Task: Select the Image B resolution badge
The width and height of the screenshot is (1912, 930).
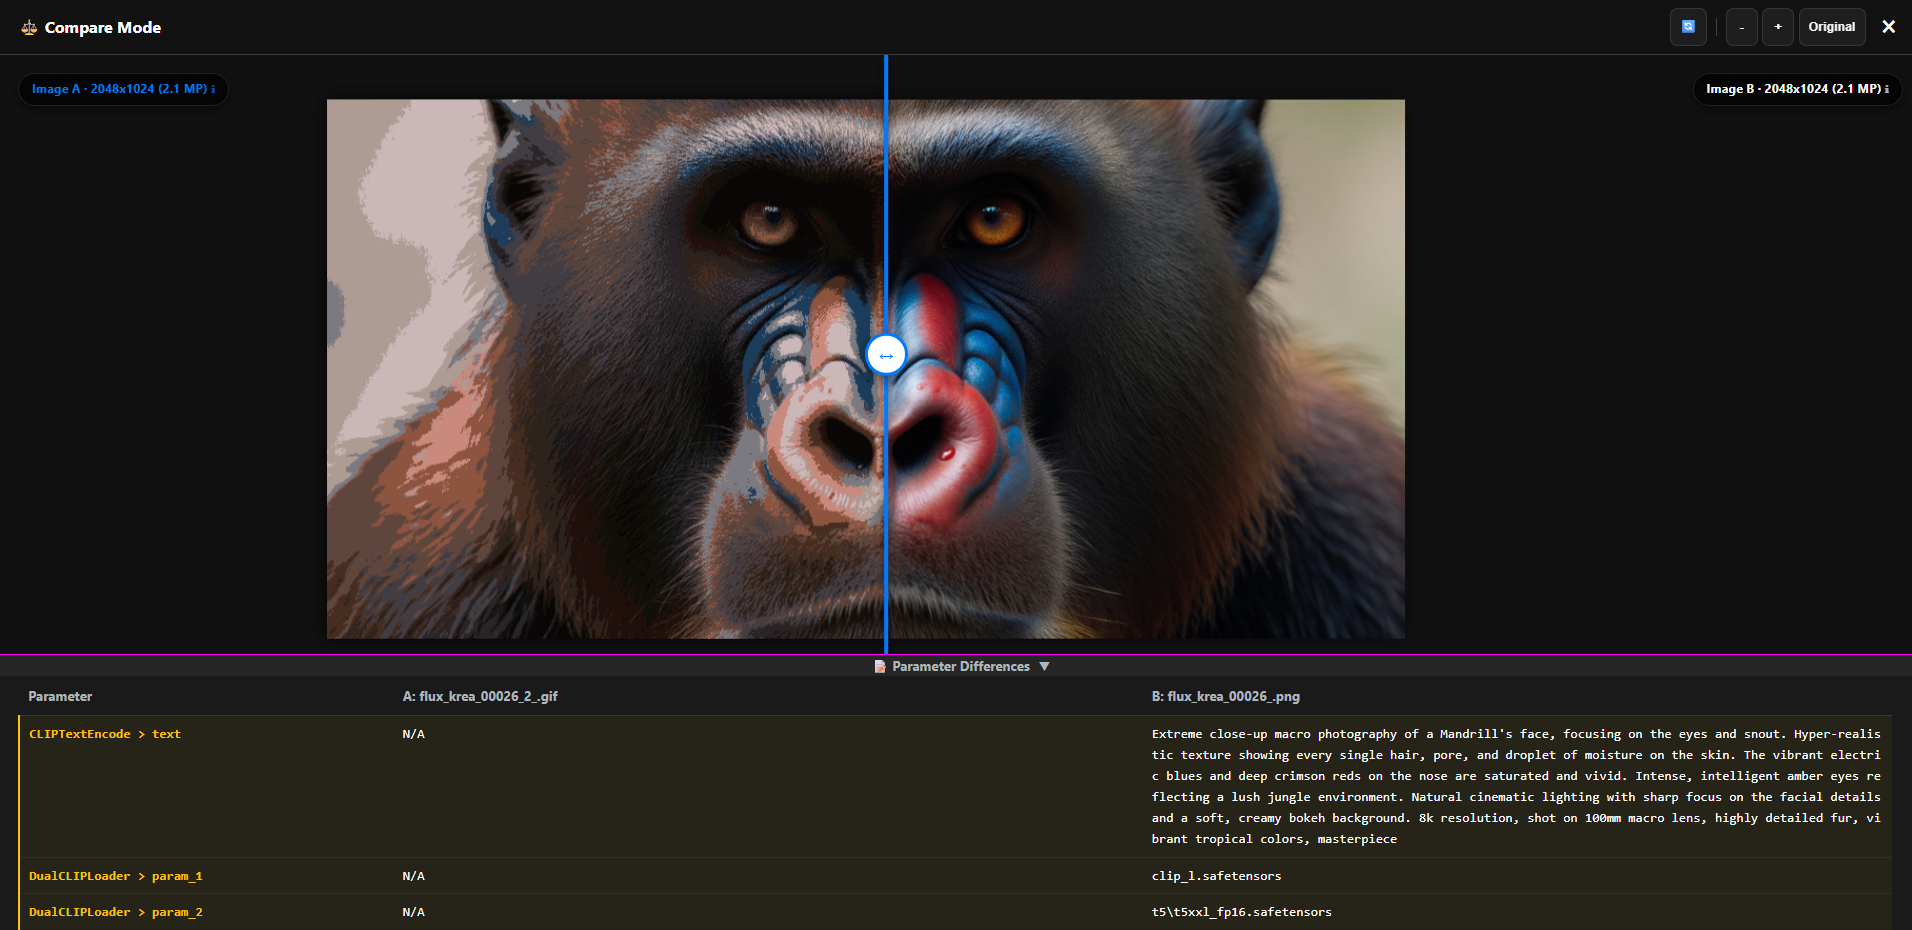Action: click(1796, 89)
